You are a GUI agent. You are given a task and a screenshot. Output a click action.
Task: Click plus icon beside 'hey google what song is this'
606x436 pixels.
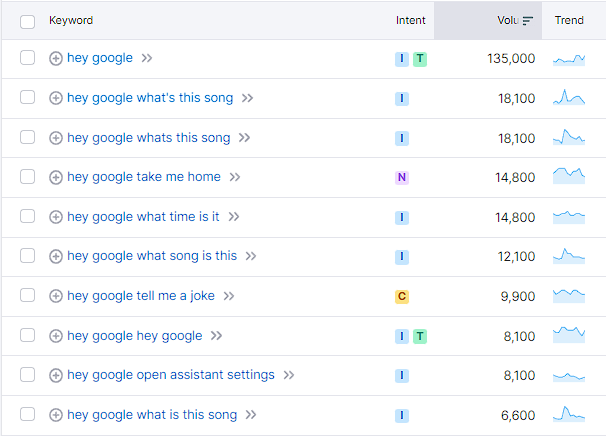[x=56, y=256]
